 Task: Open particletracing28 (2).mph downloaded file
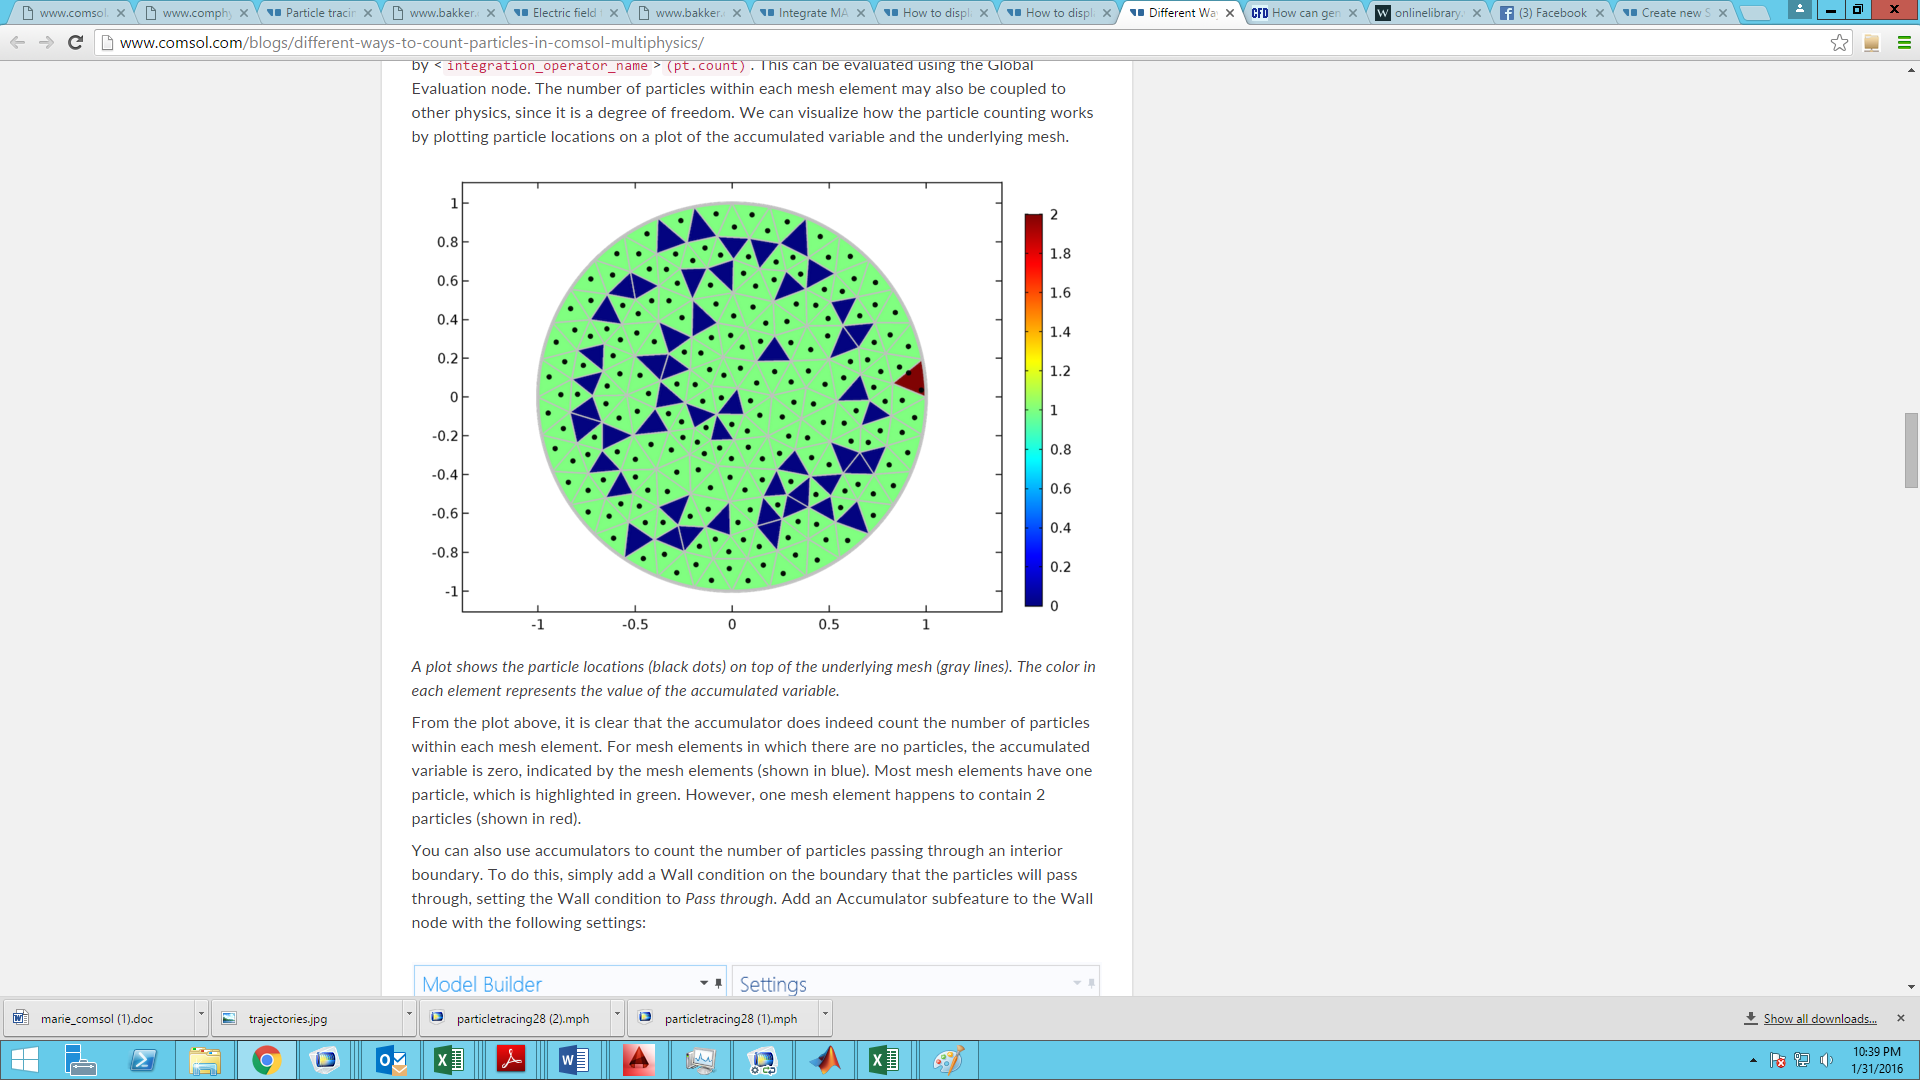(x=522, y=1019)
